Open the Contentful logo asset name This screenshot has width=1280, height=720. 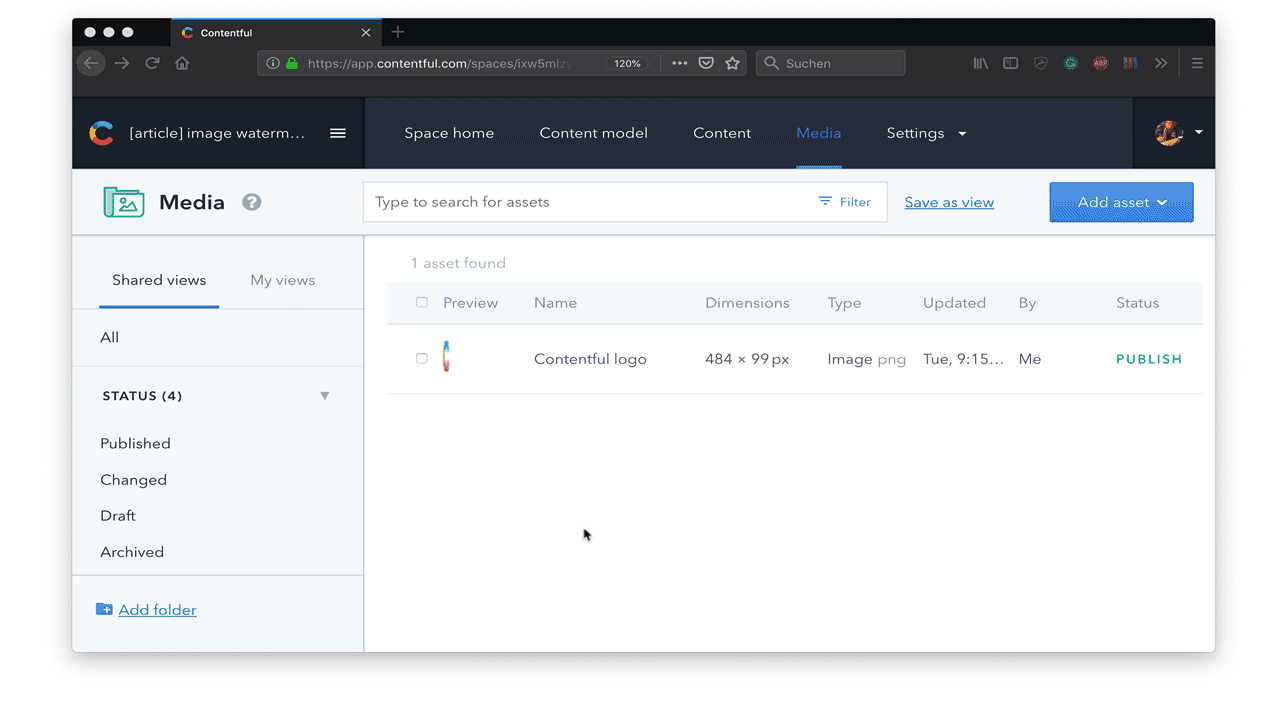[590, 359]
